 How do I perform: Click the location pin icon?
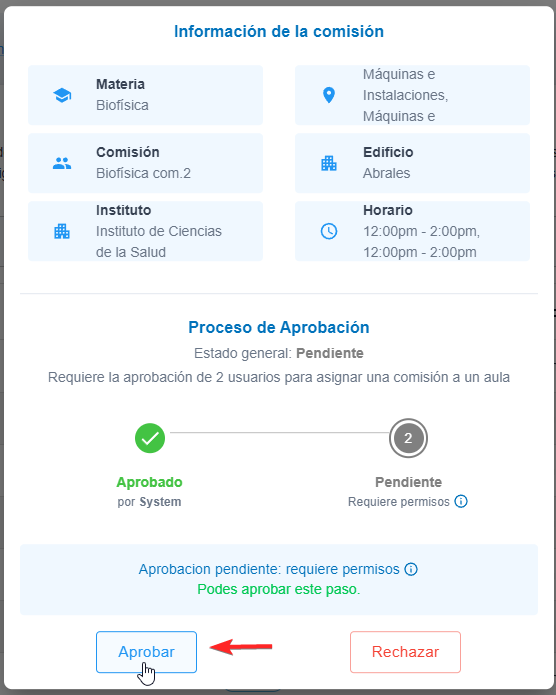coord(329,95)
